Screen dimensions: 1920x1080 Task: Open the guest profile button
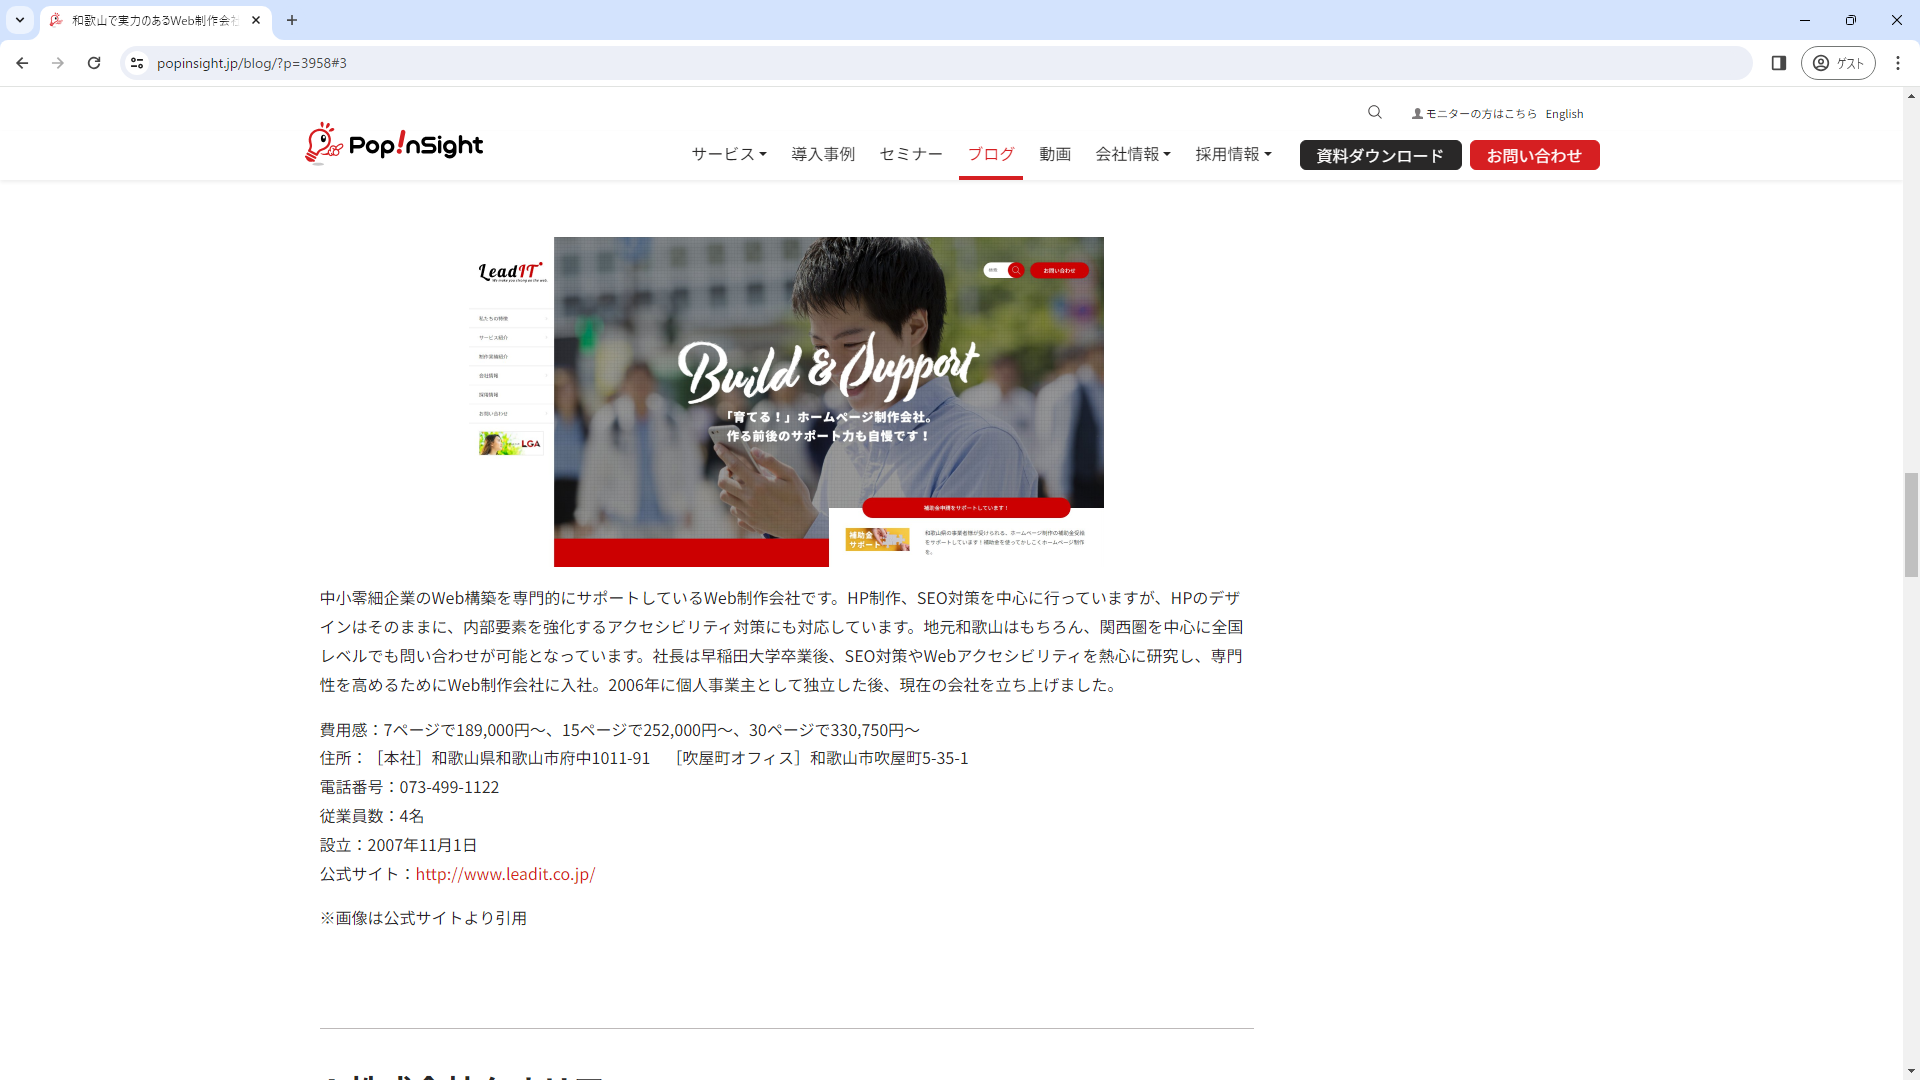[1838, 63]
